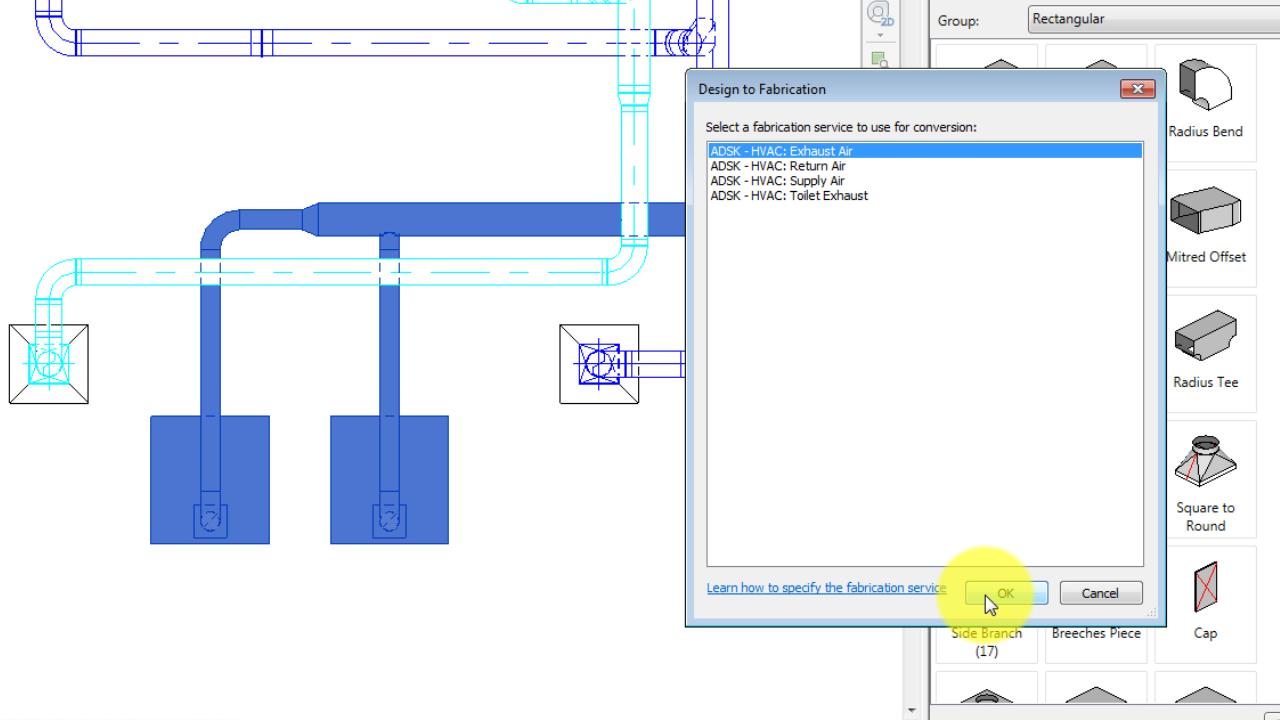Pick the Radius Tee fabrication part
The width and height of the screenshot is (1280, 720).
coord(1205,353)
